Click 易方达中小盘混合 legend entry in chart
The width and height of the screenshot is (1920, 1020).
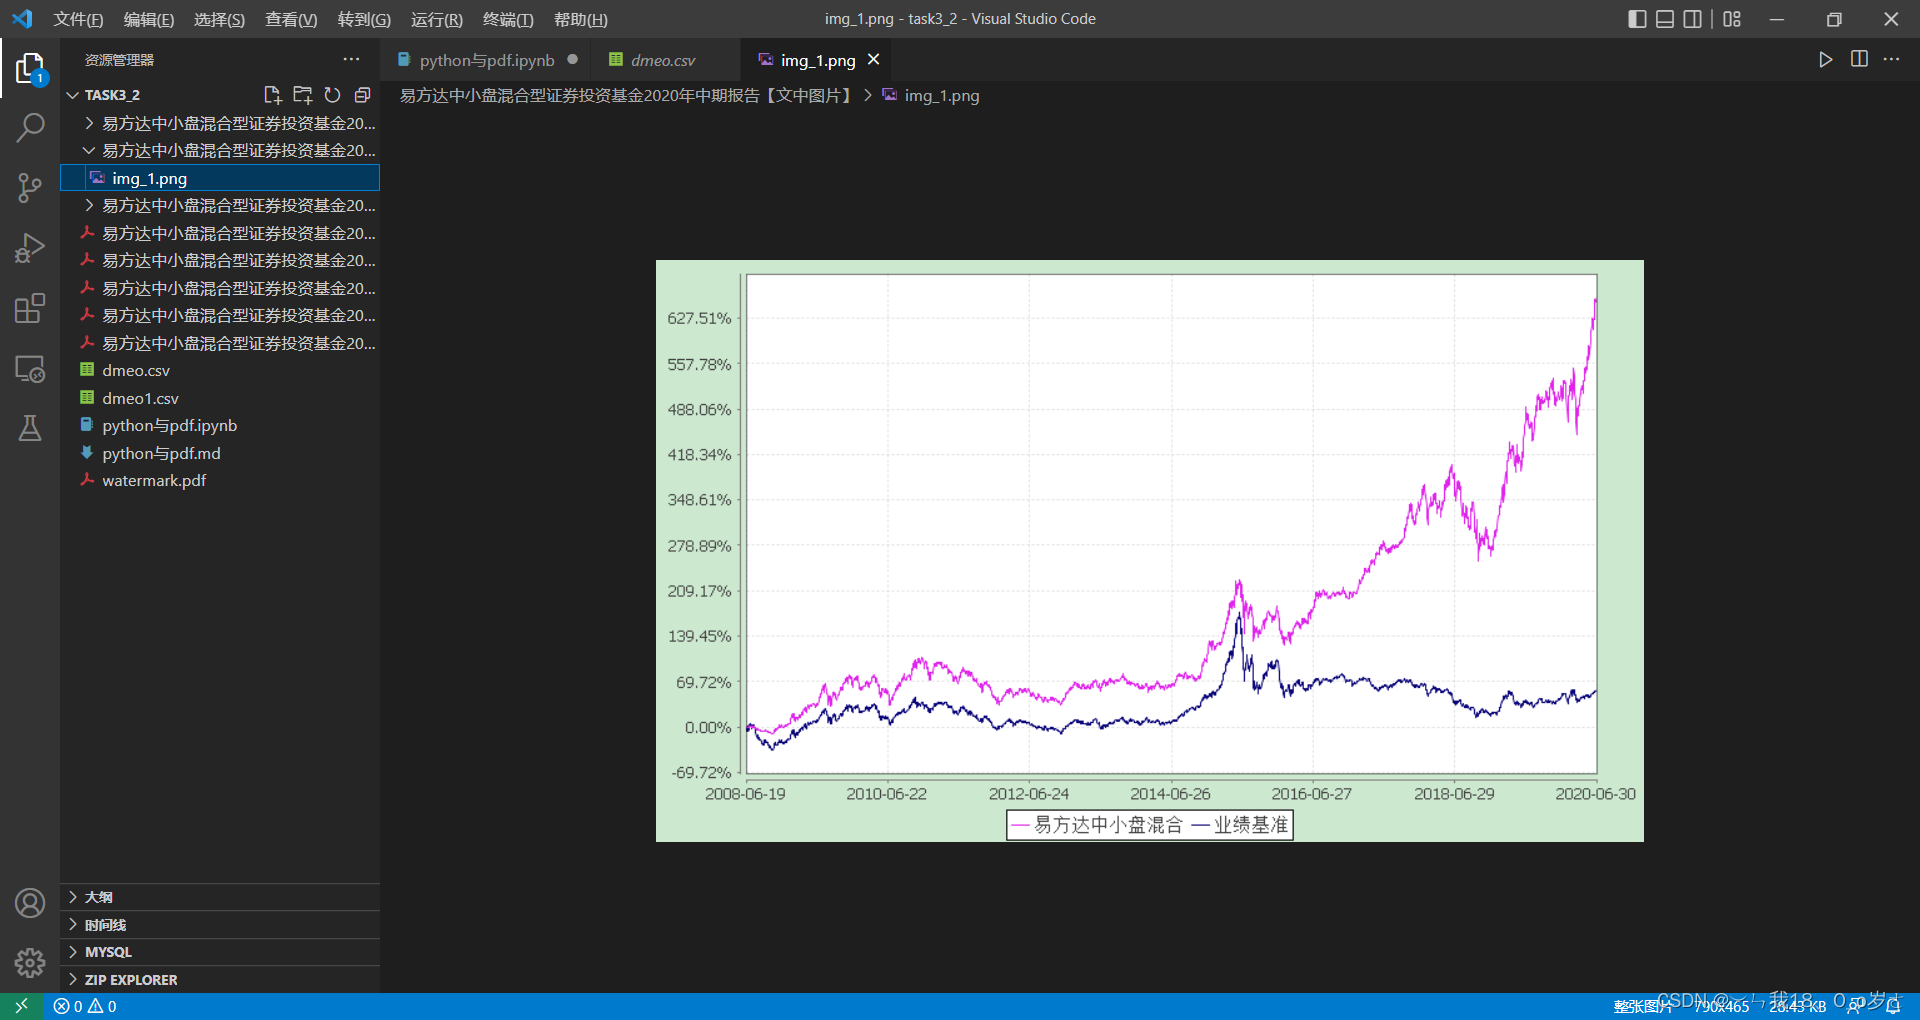pos(1097,825)
